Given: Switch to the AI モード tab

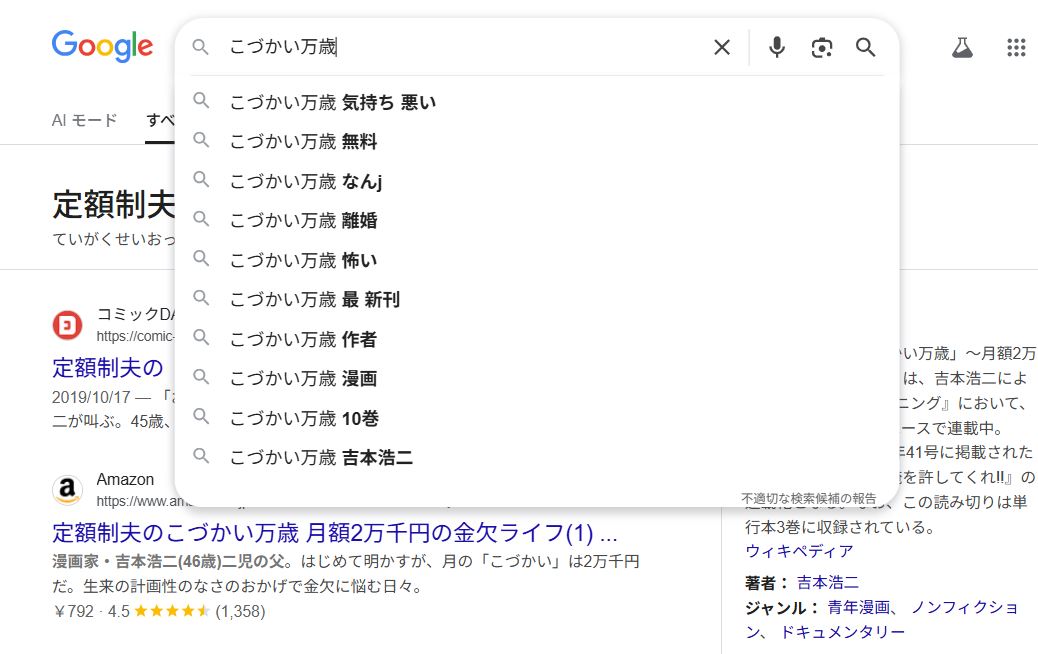Looking at the screenshot, I should pyautogui.click(x=84, y=120).
